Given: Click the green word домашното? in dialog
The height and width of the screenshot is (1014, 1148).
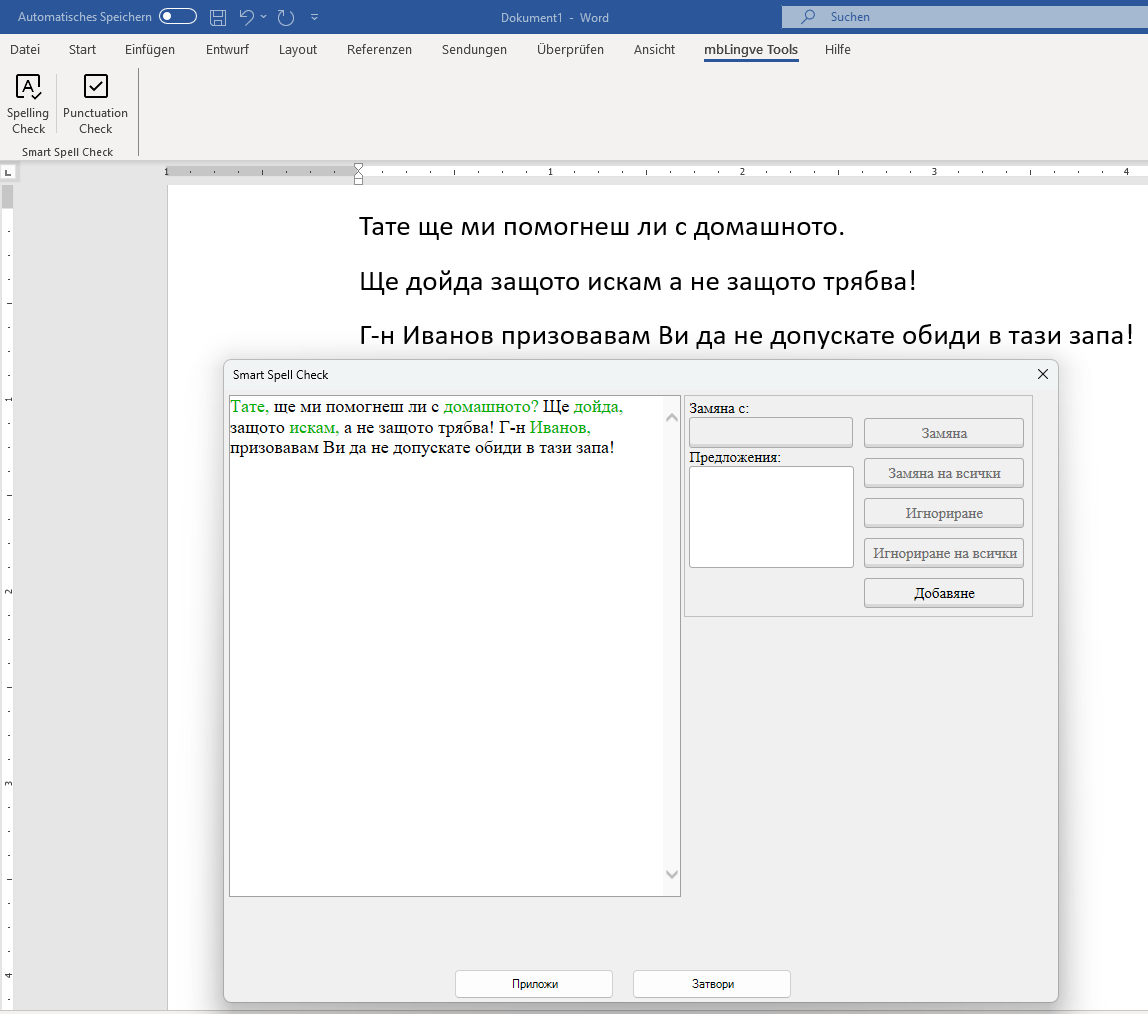Looking at the screenshot, I should (491, 406).
